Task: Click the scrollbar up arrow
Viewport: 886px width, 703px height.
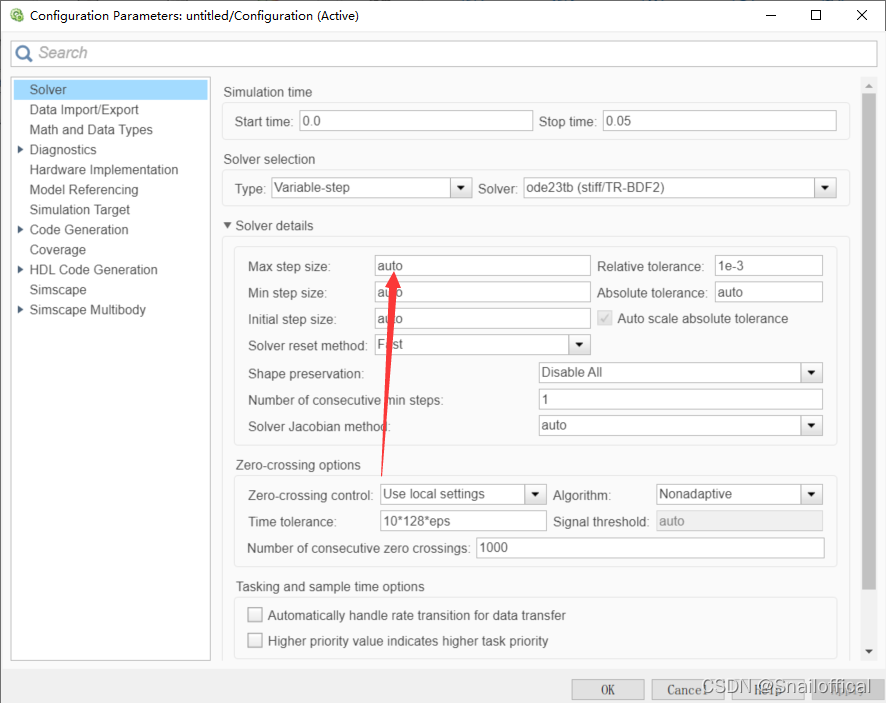Action: tap(868, 86)
